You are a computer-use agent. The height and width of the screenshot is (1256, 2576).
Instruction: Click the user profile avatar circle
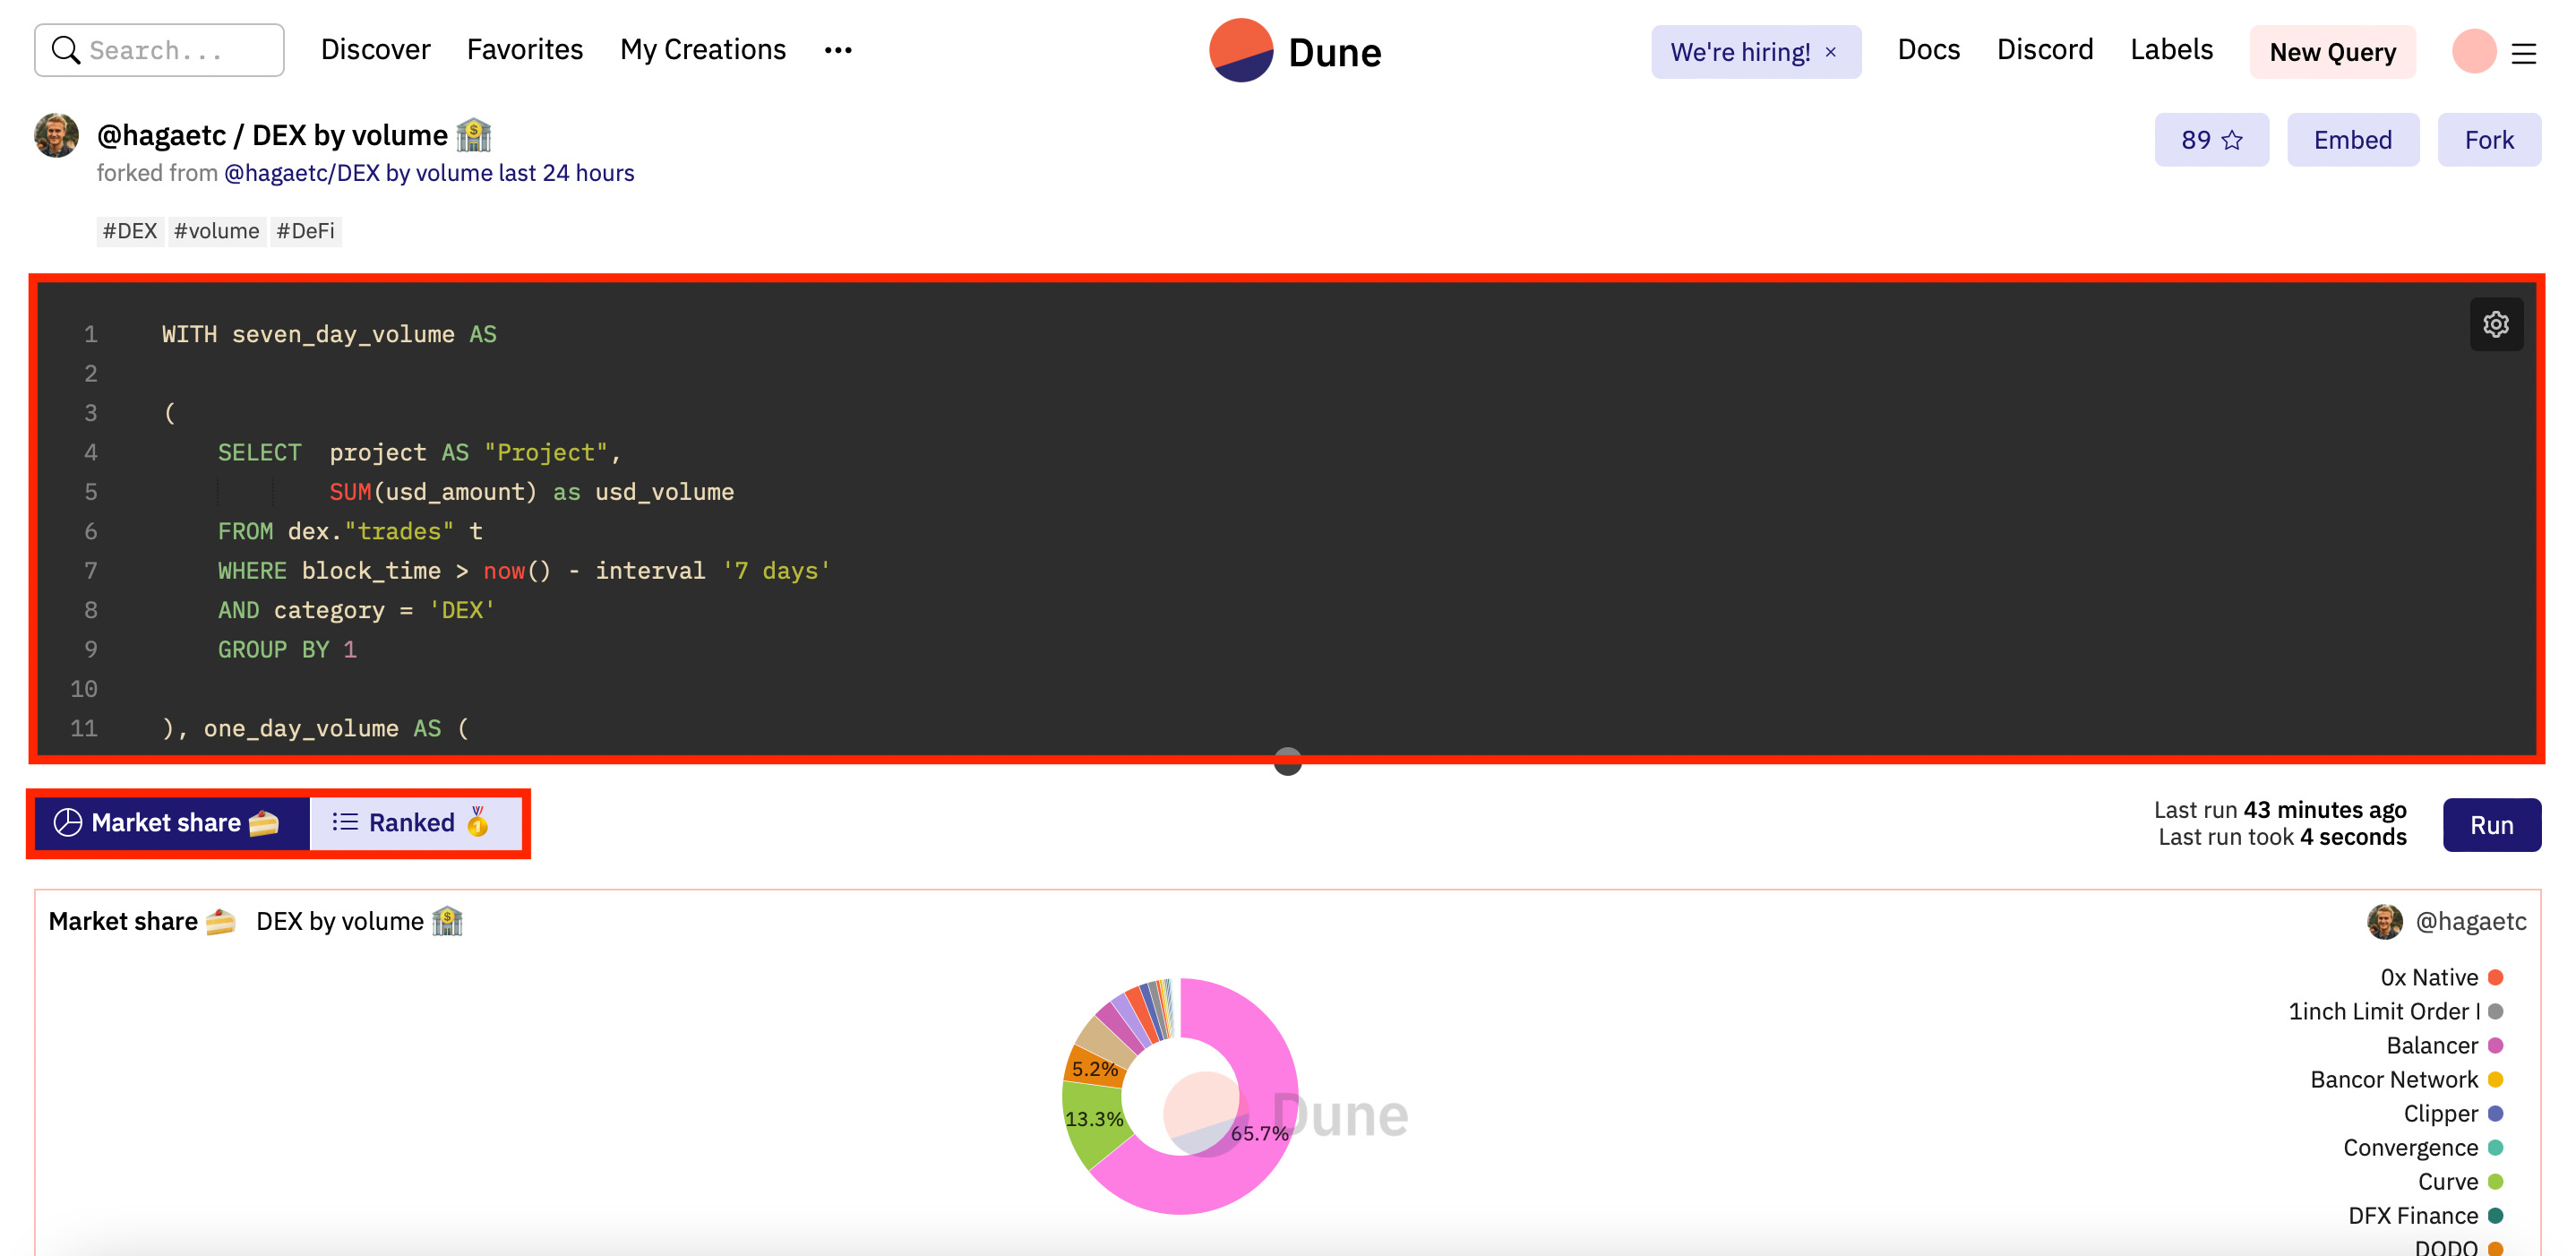tap(2473, 51)
